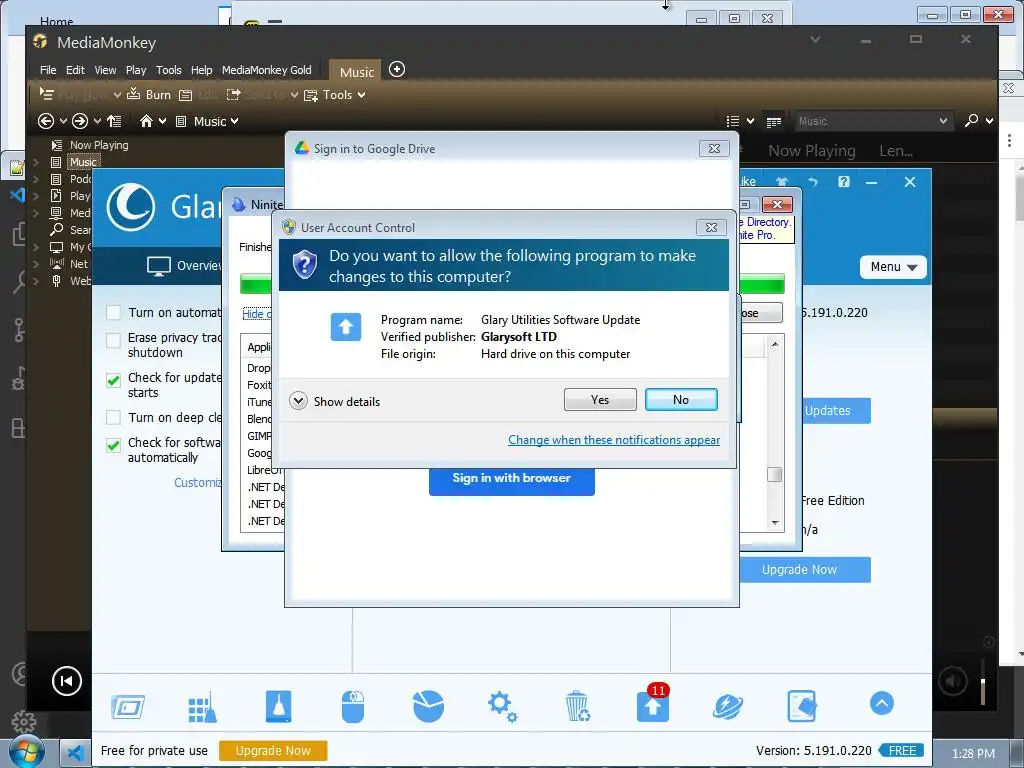1024x768 pixels.
Task: Adjust MediaMonkey volume slider
Action: pyautogui.click(x=983, y=682)
